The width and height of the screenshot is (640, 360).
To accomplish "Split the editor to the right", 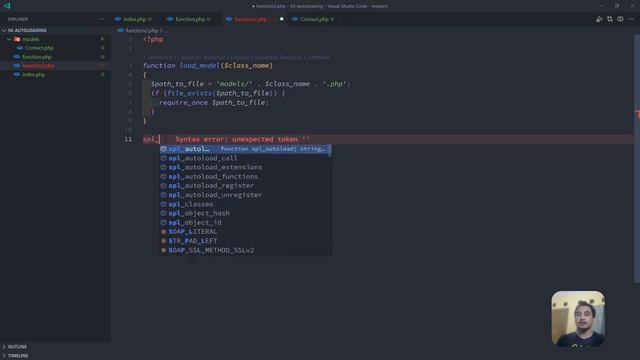I will [x=620, y=19].
